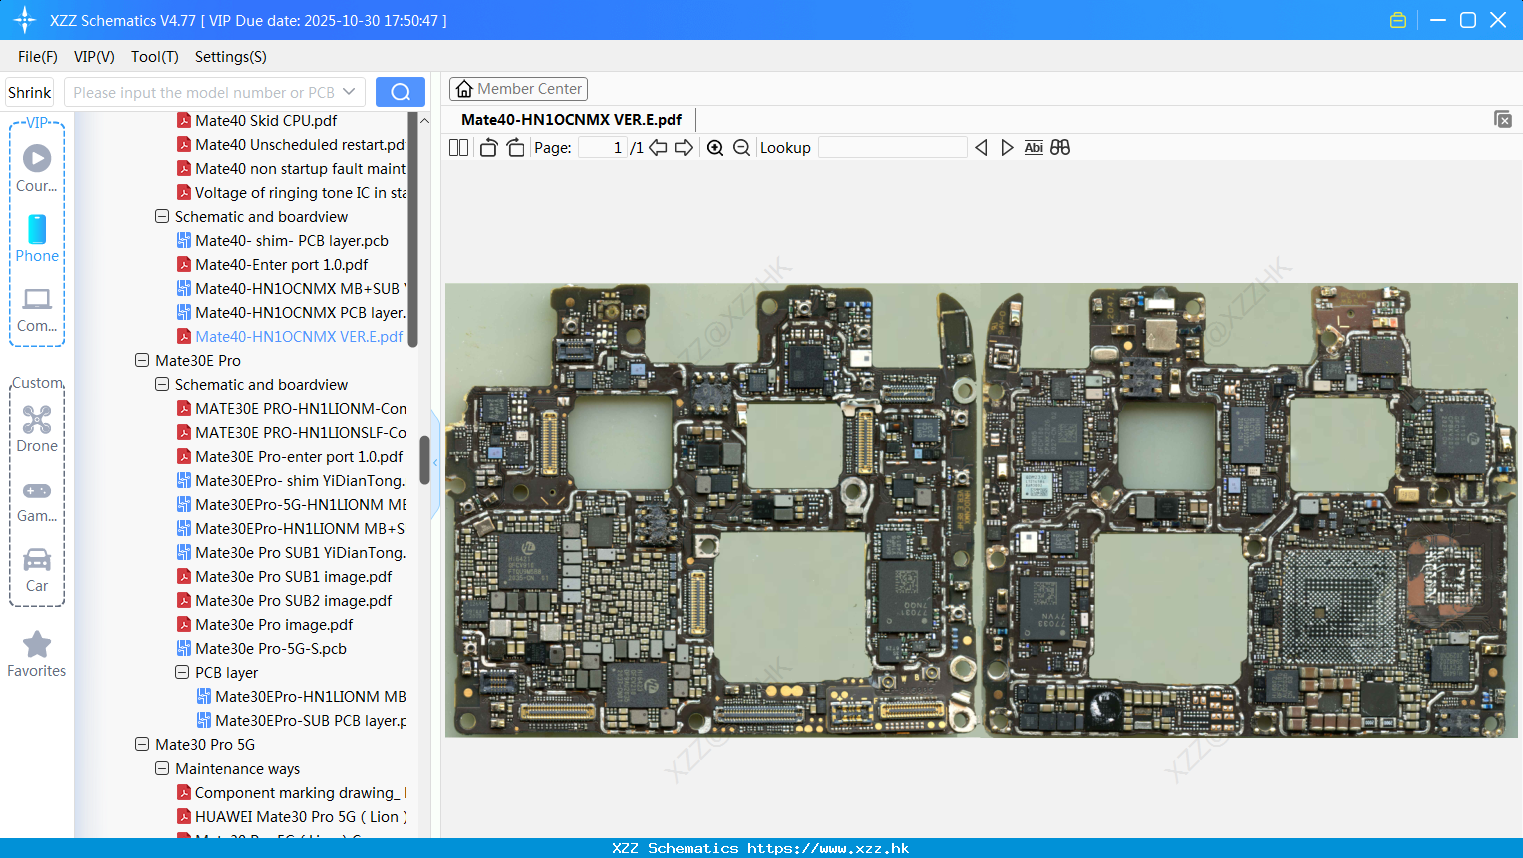This screenshot has height=858, width=1523.
Task: Open the VIP(V) menu
Action: (x=94, y=57)
